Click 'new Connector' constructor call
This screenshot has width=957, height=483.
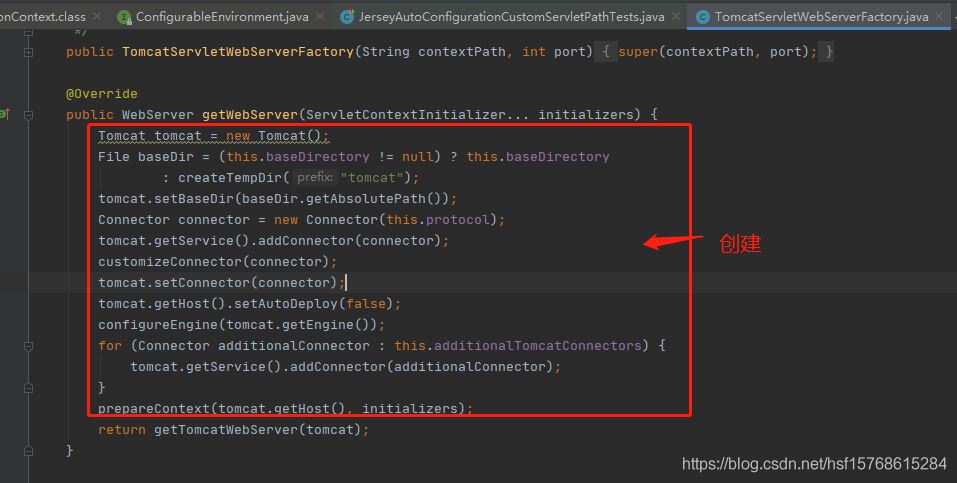[326, 219]
